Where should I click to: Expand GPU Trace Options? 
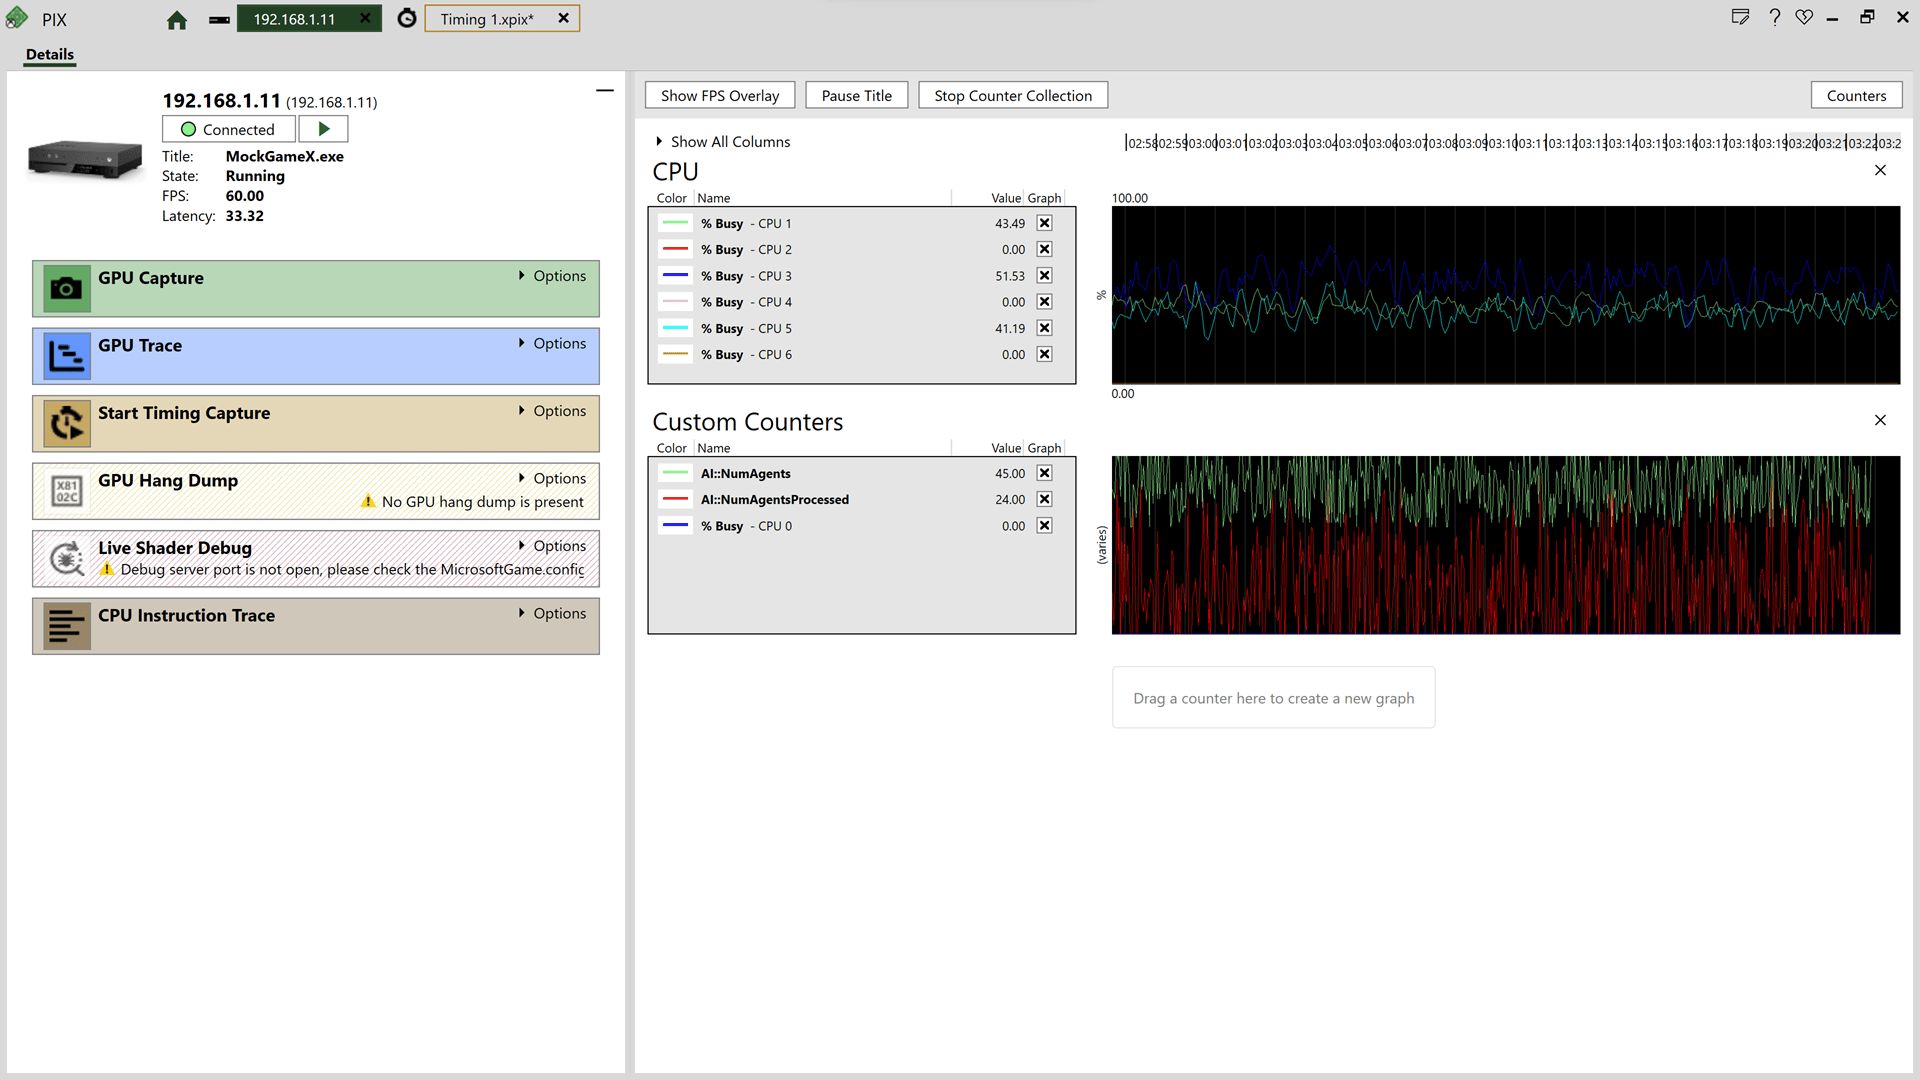tap(552, 344)
